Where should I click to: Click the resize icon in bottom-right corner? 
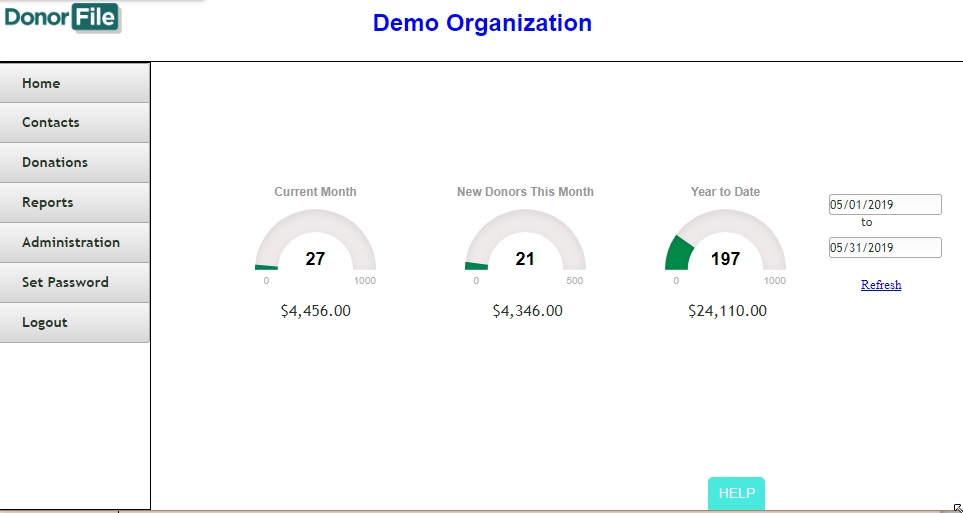956,508
